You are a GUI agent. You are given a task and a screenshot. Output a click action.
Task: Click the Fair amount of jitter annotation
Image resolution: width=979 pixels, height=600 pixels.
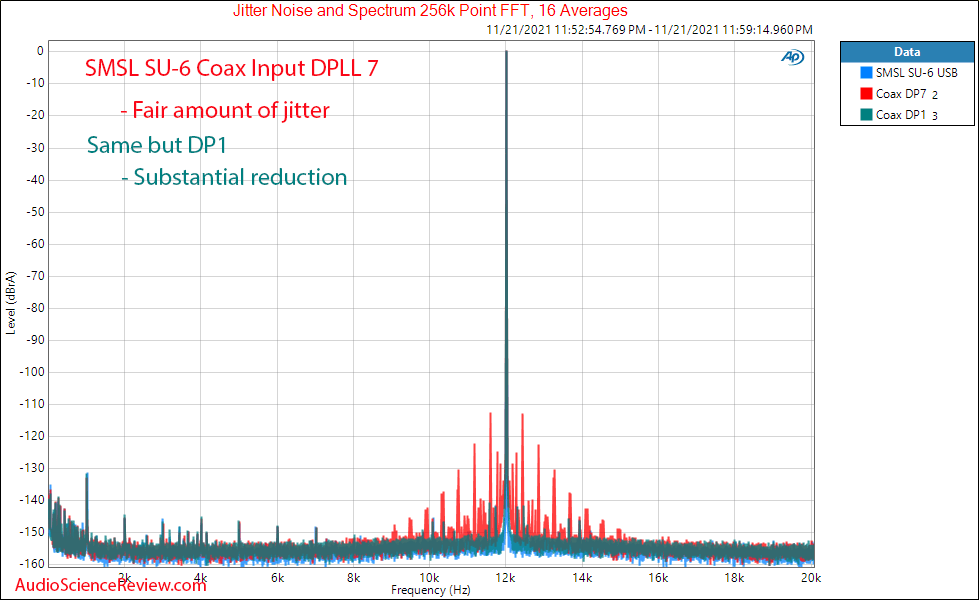click(x=225, y=111)
